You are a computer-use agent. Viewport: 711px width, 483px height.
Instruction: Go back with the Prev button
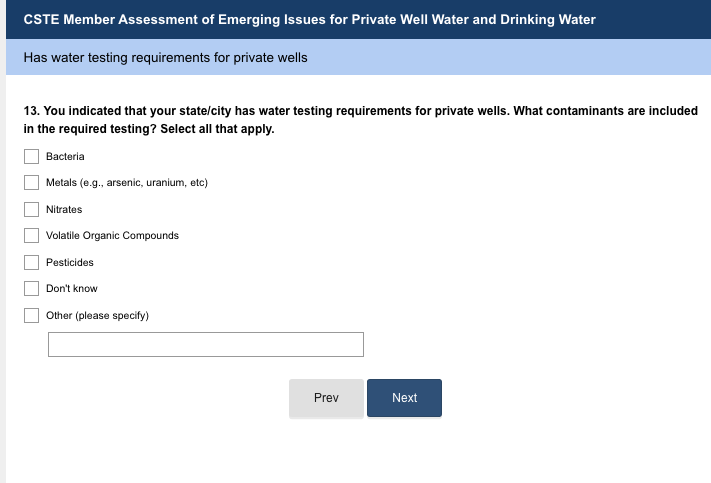point(326,398)
